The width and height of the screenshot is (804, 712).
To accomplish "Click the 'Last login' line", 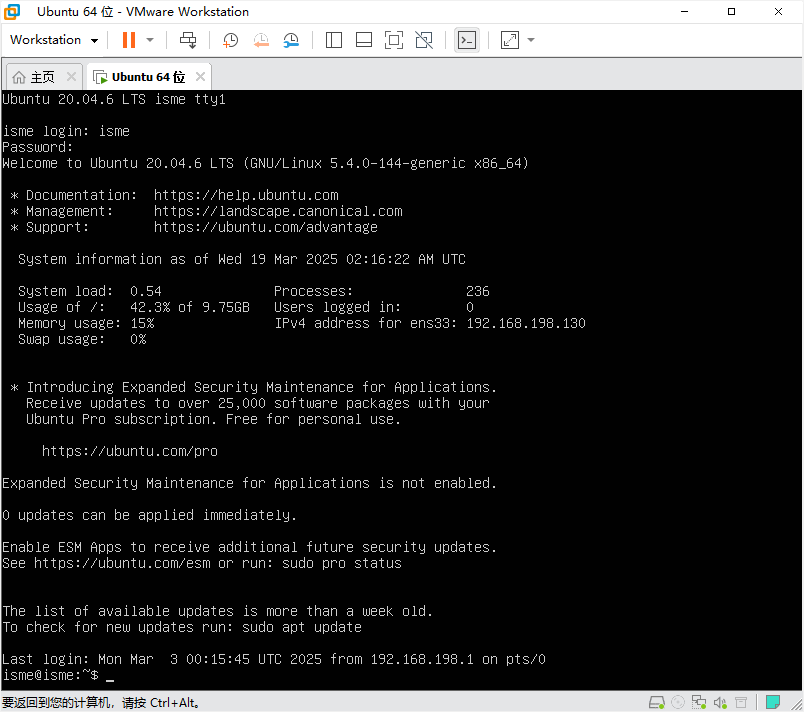I will 274,659.
